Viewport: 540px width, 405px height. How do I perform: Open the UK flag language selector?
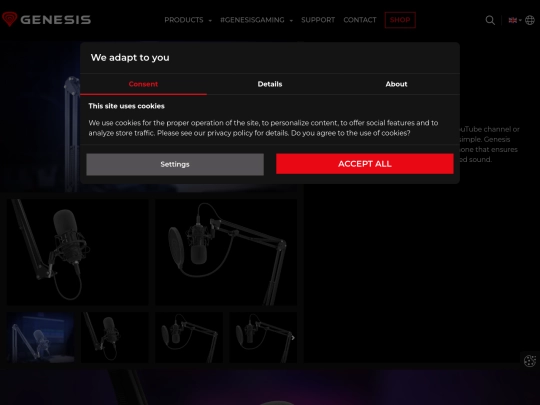tap(515, 20)
